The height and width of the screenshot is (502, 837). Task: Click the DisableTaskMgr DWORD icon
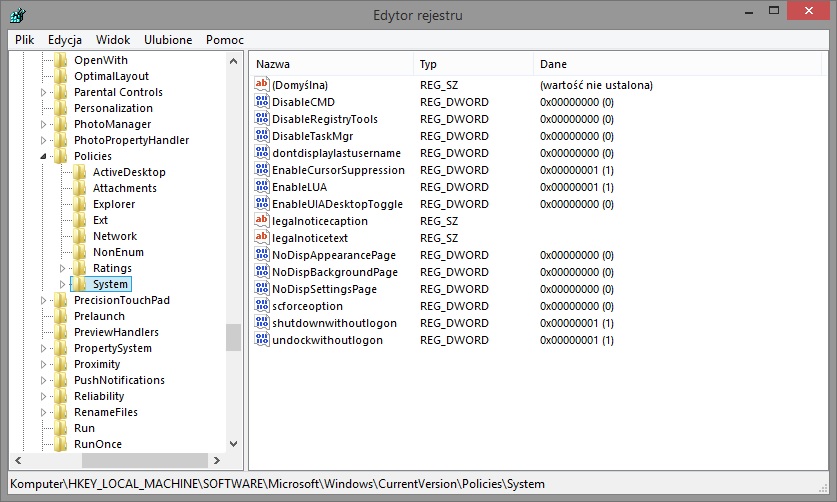tap(262, 136)
